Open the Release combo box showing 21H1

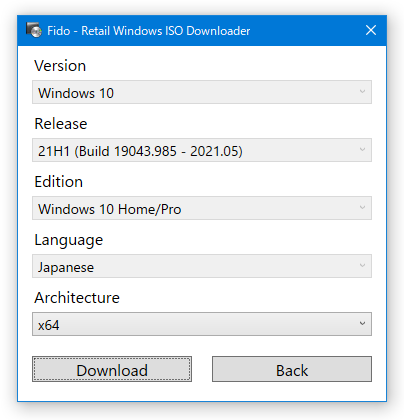click(x=202, y=150)
